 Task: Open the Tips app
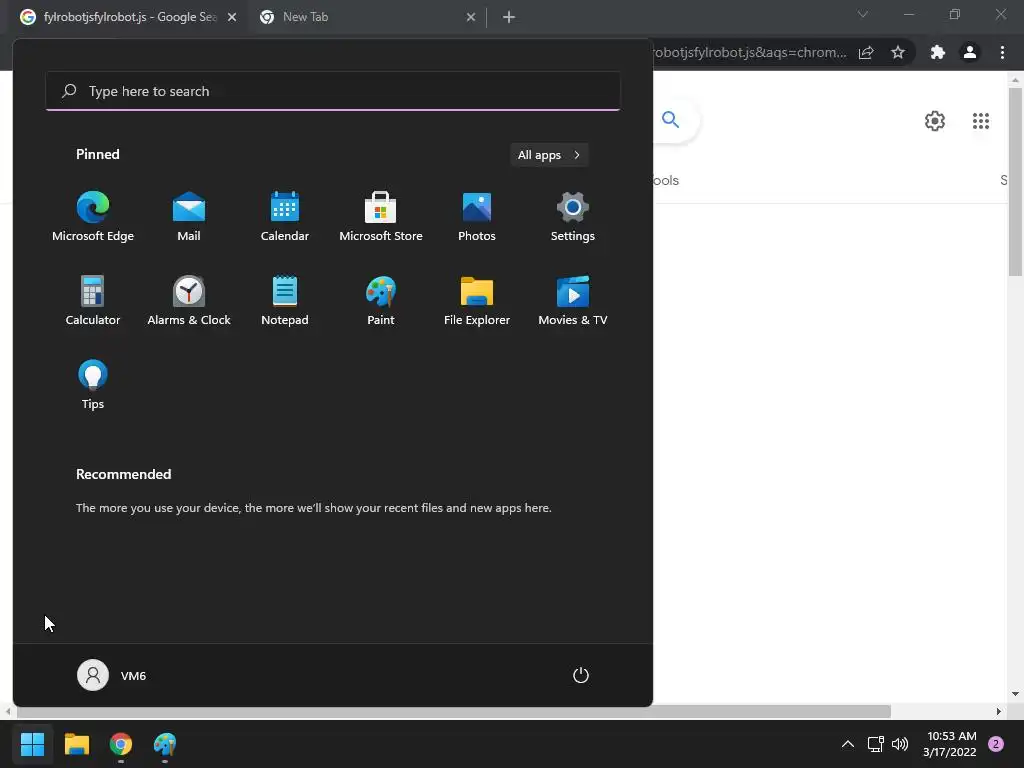point(93,385)
